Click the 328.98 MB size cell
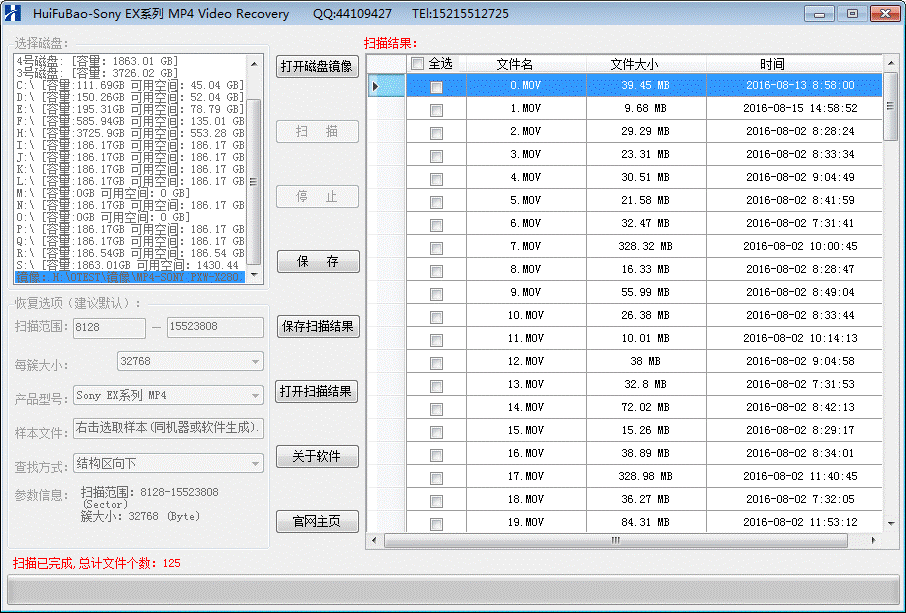The height and width of the screenshot is (613, 906). 645,477
